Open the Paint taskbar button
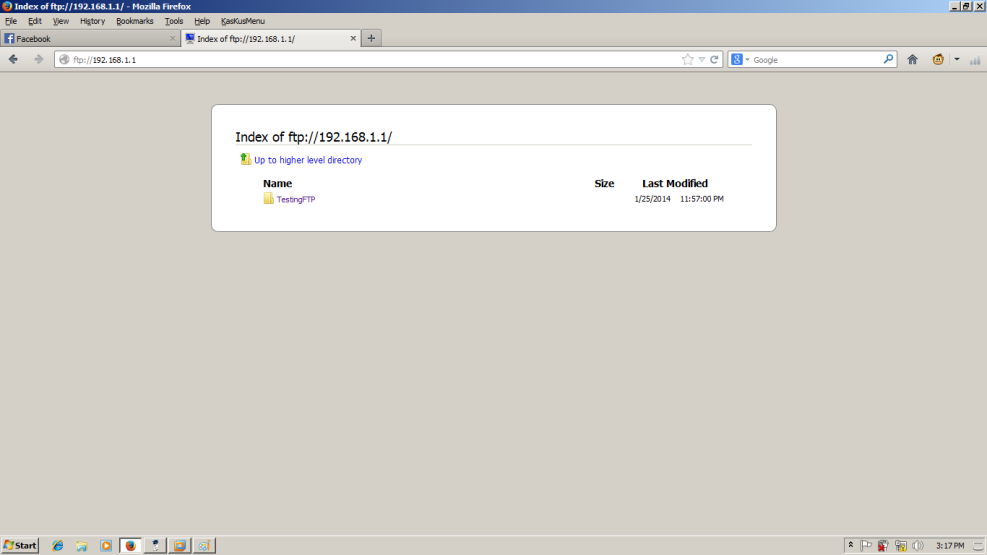Screen dimensions: 987x555 pos(204,546)
